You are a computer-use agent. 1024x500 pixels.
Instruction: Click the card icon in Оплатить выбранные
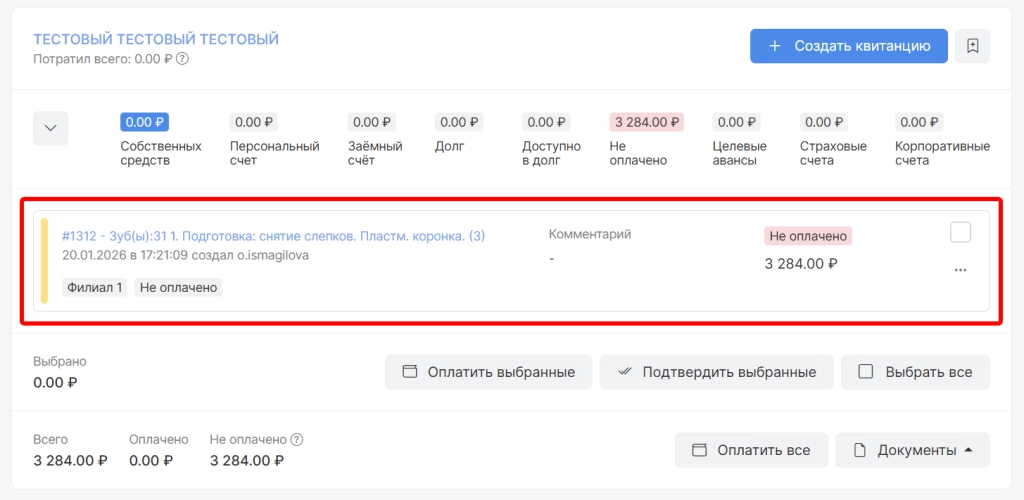(409, 372)
